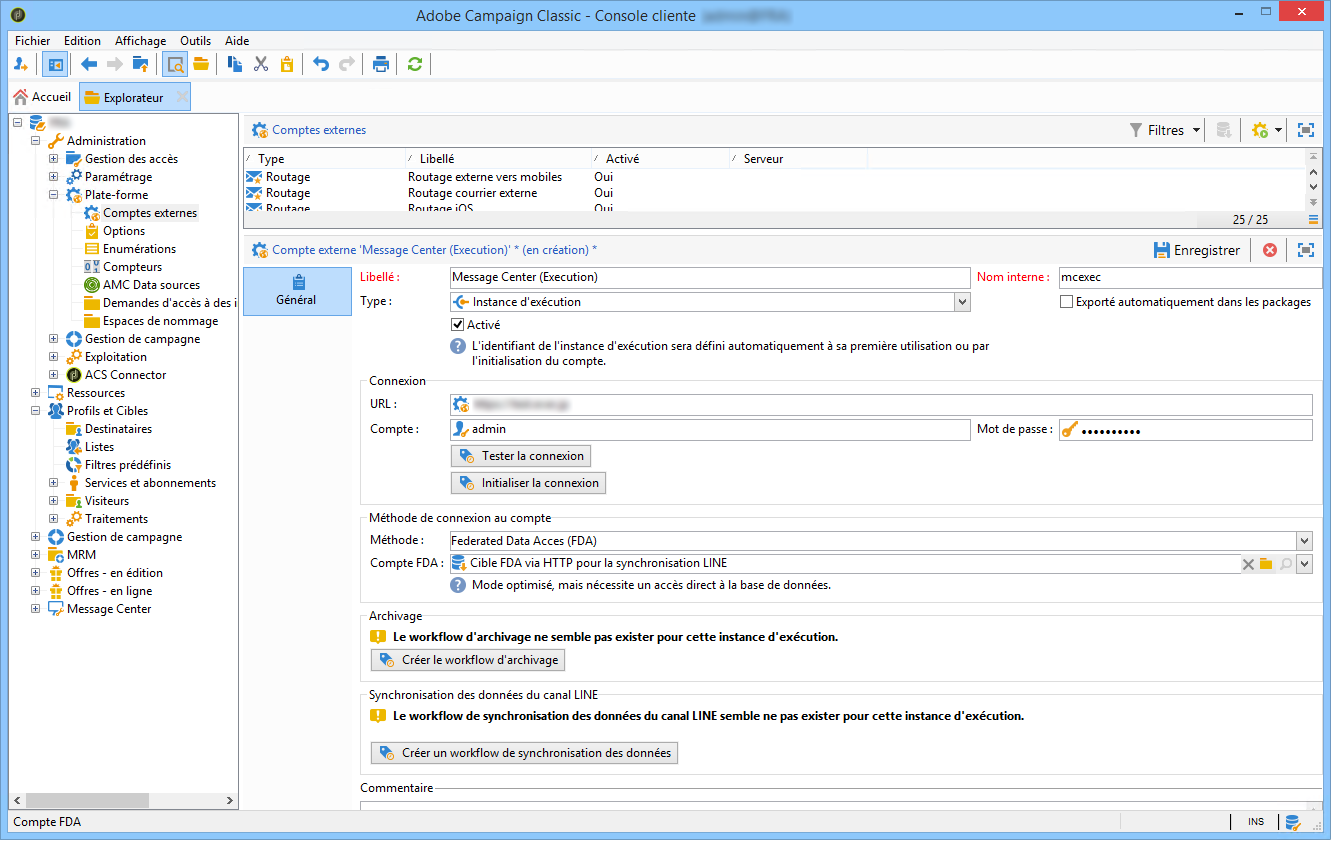The width and height of the screenshot is (1338, 847).
Task: Refresh with the green arrows icon
Action: point(414,65)
